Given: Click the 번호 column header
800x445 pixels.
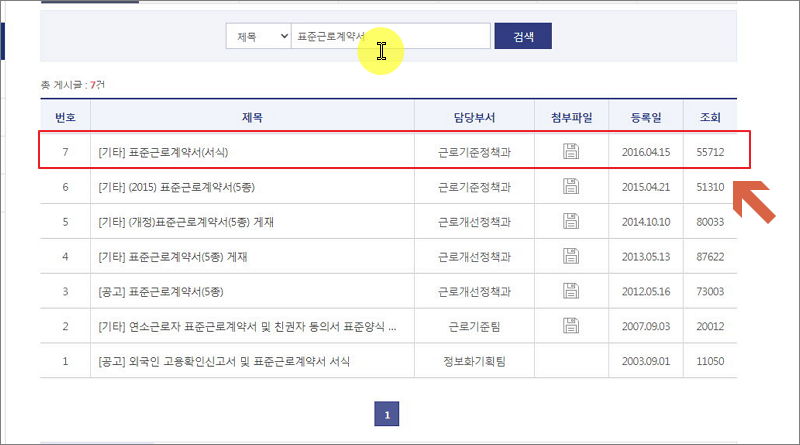Looking at the screenshot, I should point(65,117).
